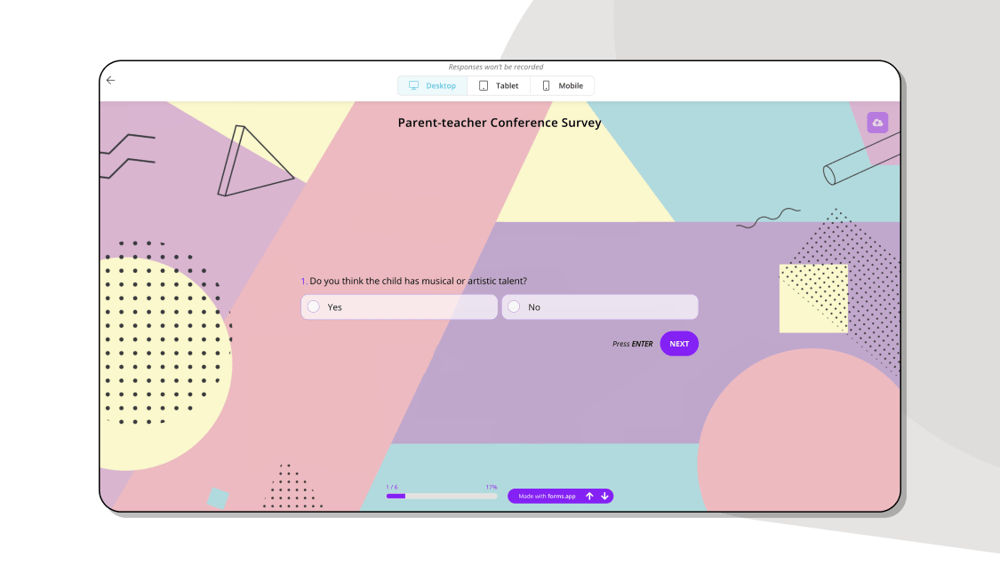Screen dimensions: 1000x573
Task: Click the musical or artistic talent question text
Action: pos(418,281)
